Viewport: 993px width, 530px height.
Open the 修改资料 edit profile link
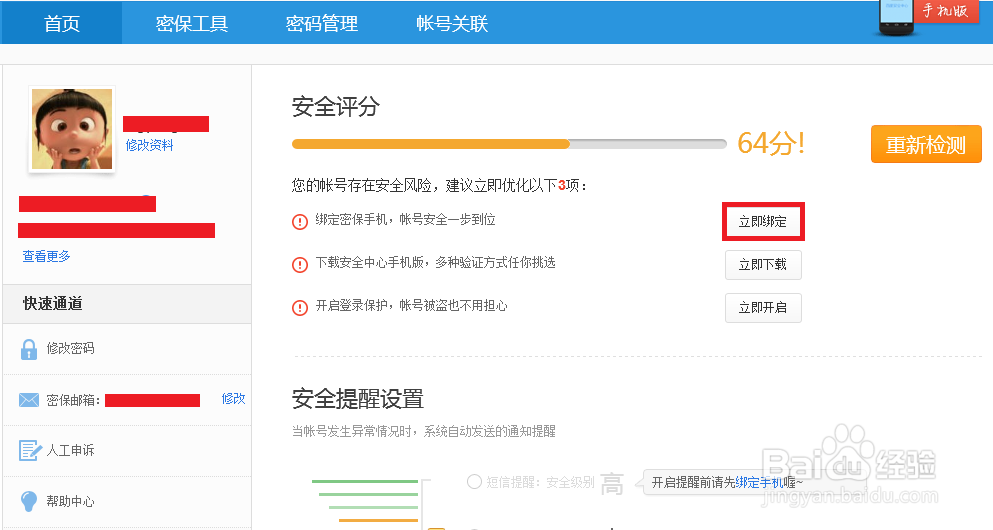[149, 145]
